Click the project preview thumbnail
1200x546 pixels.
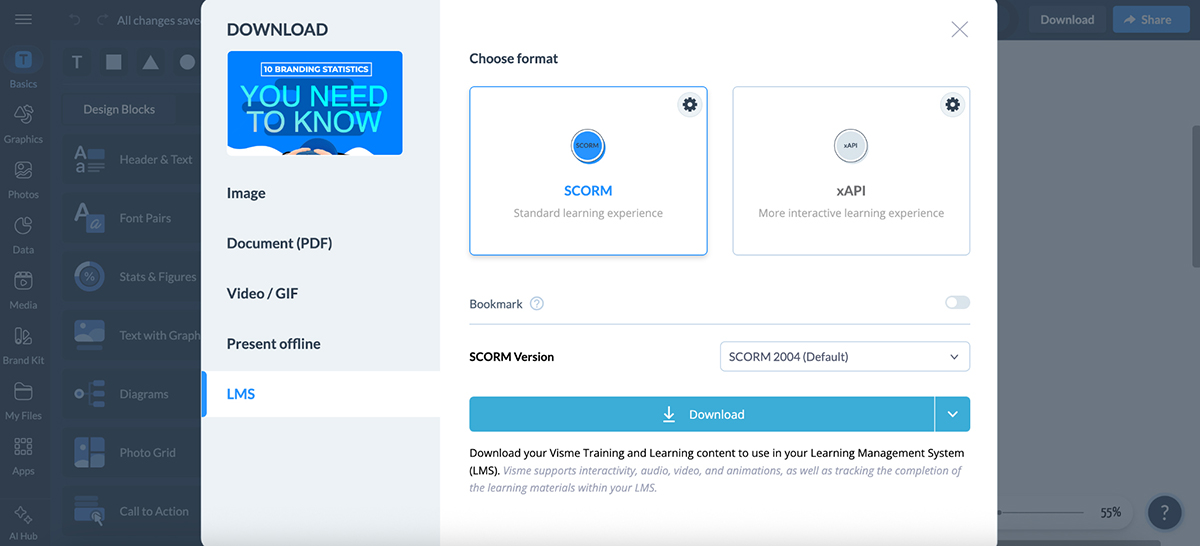(x=315, y=103)
